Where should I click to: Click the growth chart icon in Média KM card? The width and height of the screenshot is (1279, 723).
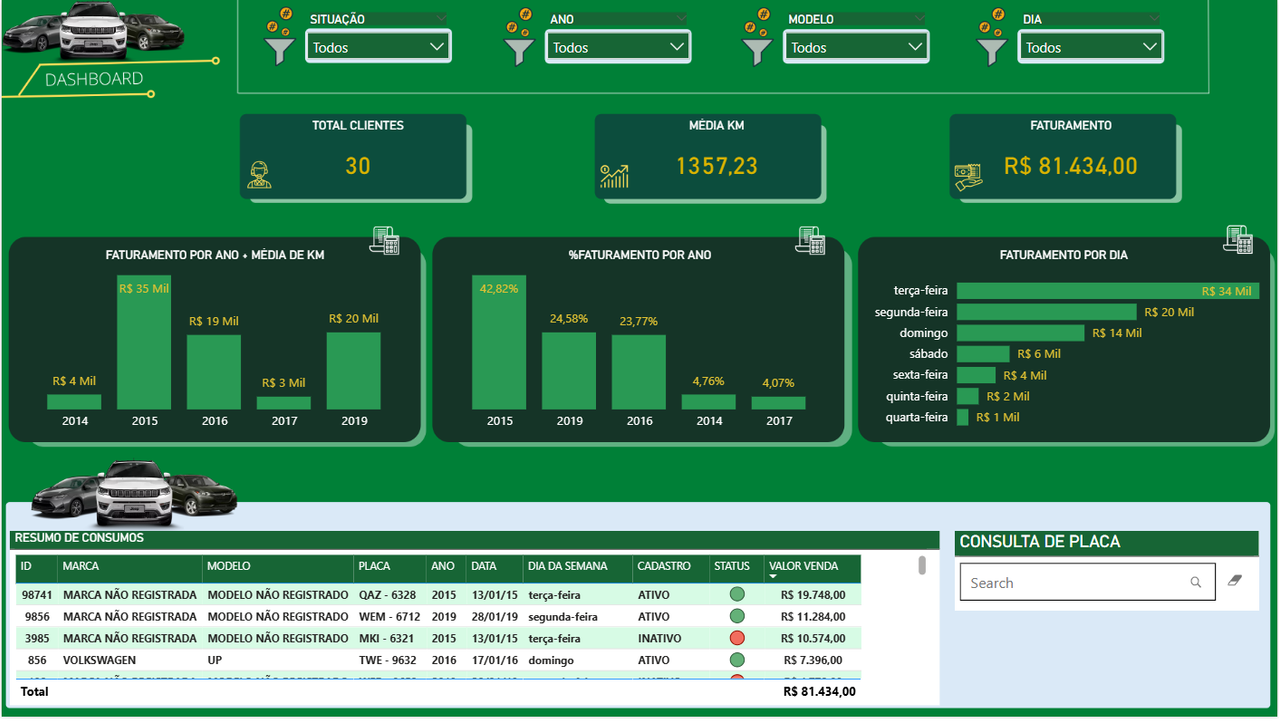coord(614,176)
